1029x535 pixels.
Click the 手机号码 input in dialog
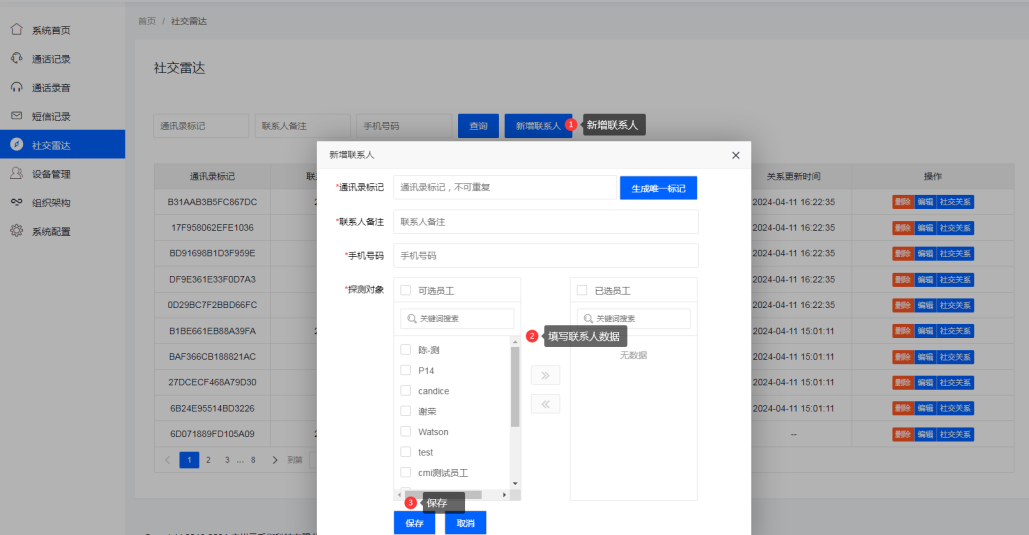point(545,256)
